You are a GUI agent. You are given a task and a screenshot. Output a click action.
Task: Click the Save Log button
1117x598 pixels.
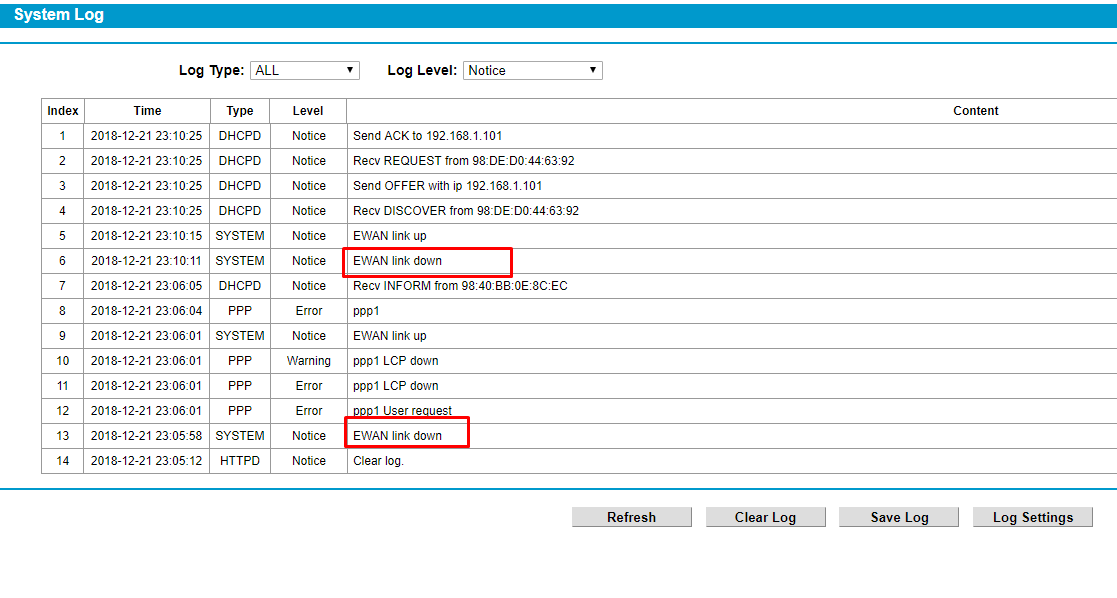pos(899,517)
